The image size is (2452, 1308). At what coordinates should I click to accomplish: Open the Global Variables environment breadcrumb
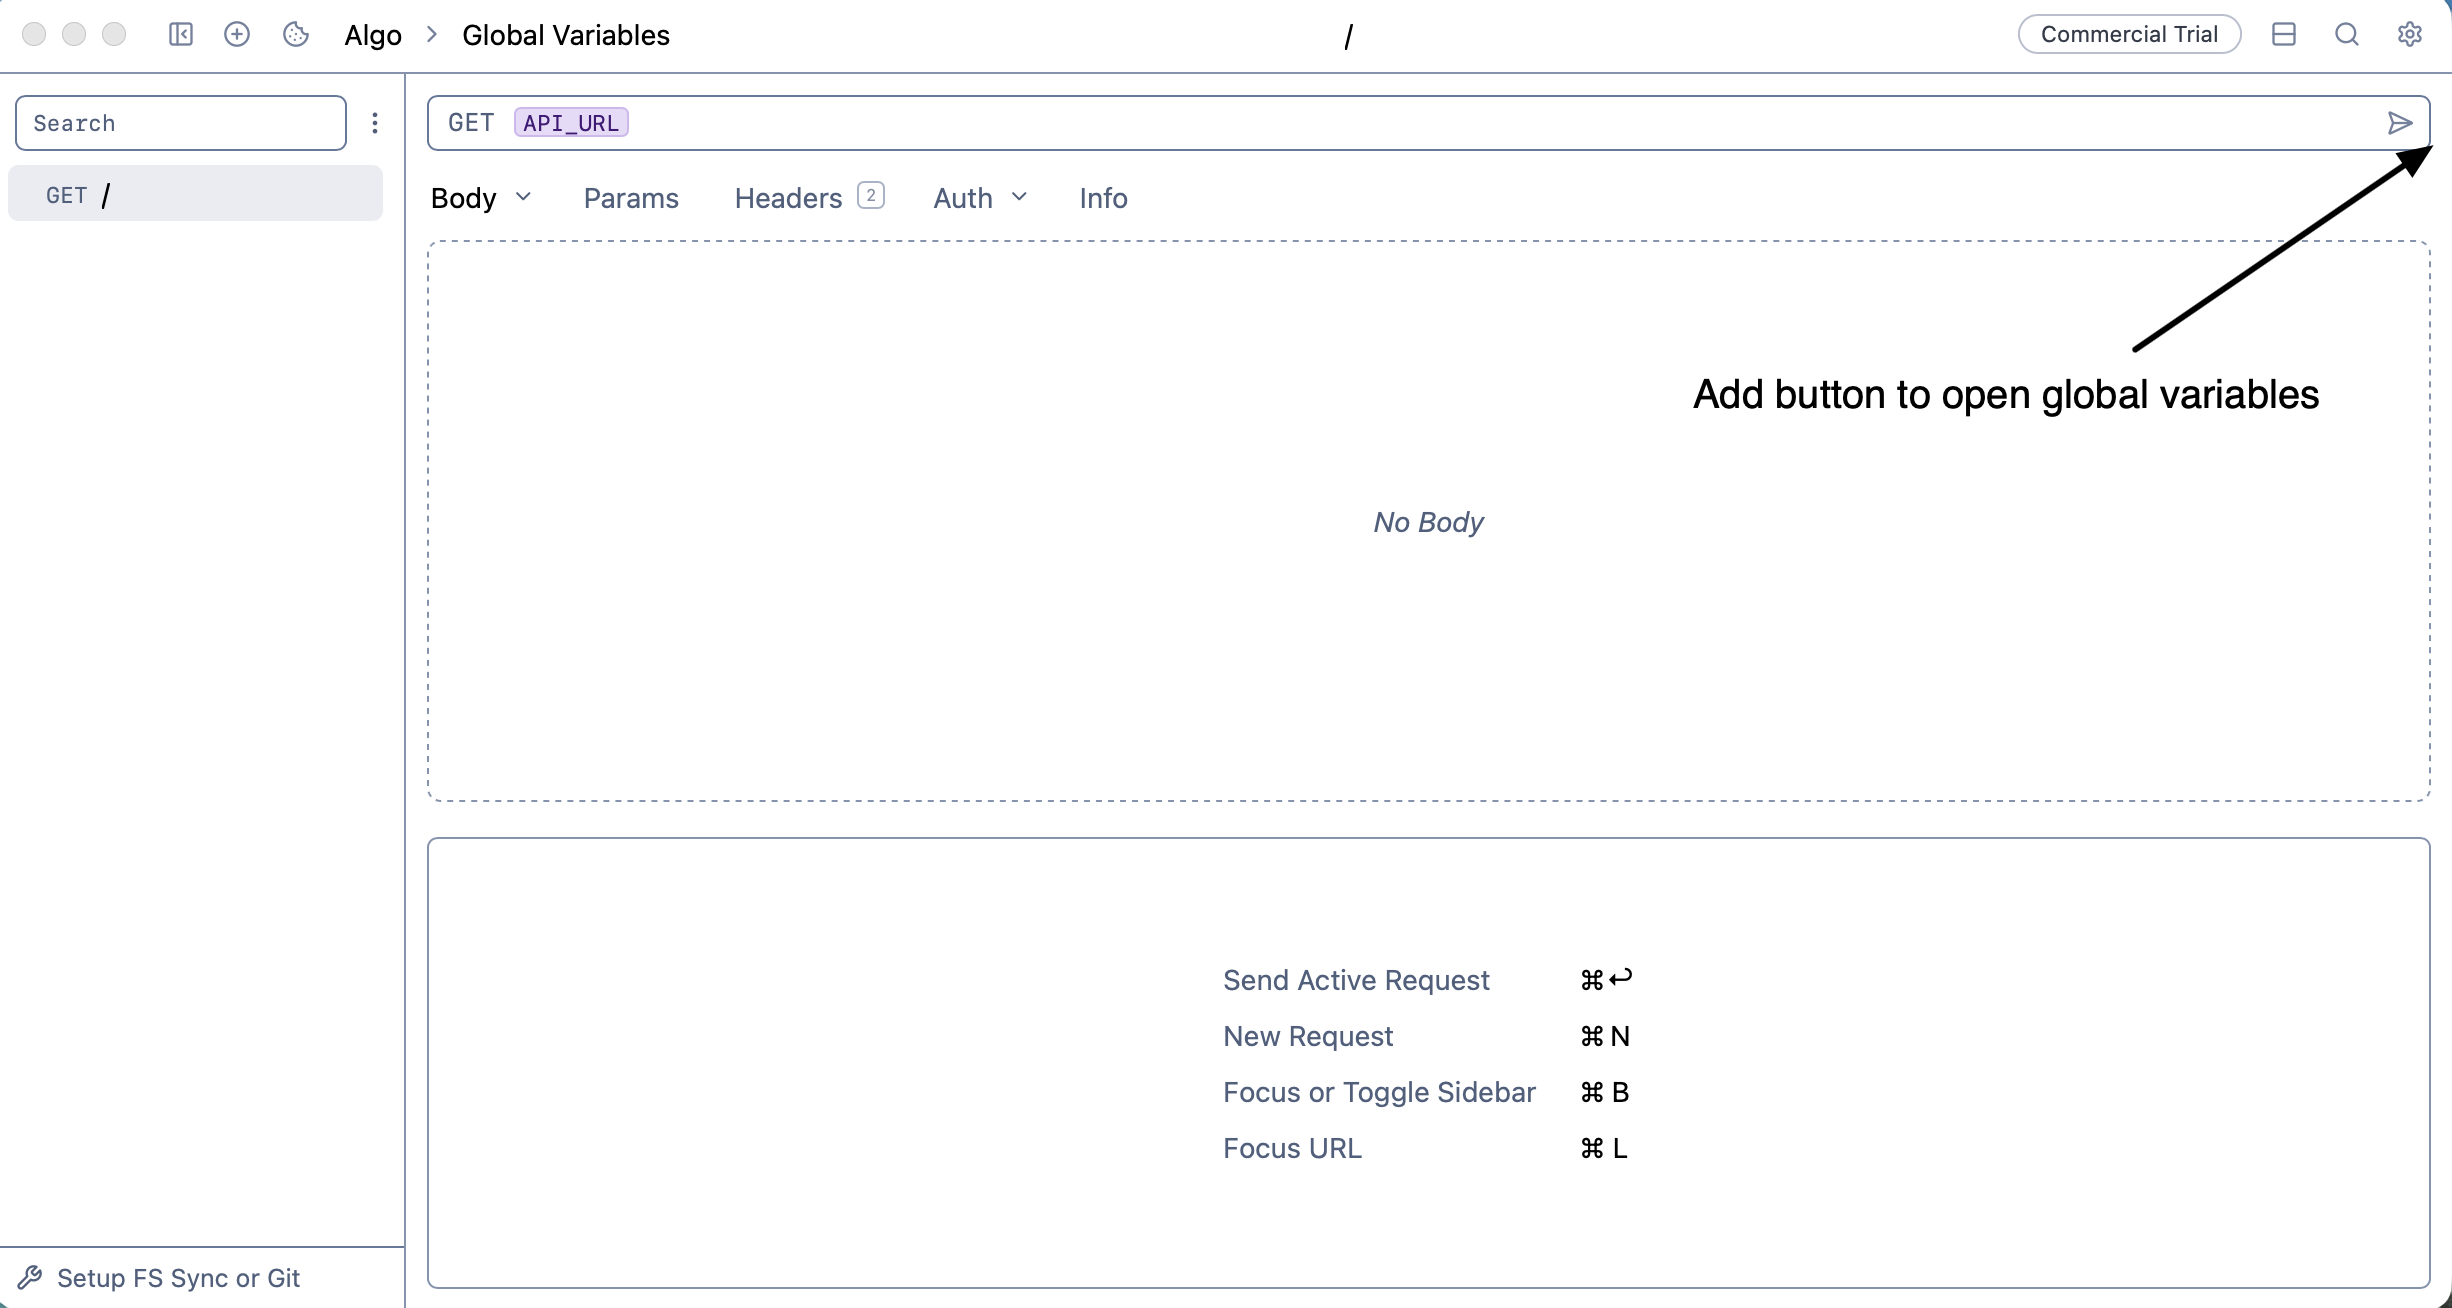[x=566, y=35]
